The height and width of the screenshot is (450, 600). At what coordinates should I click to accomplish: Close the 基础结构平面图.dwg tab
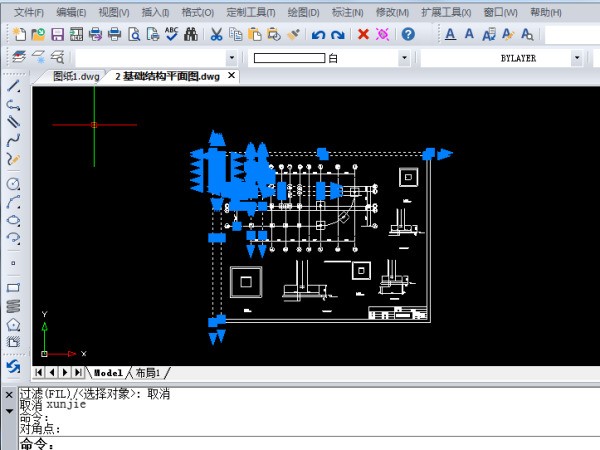click(232, 76)
